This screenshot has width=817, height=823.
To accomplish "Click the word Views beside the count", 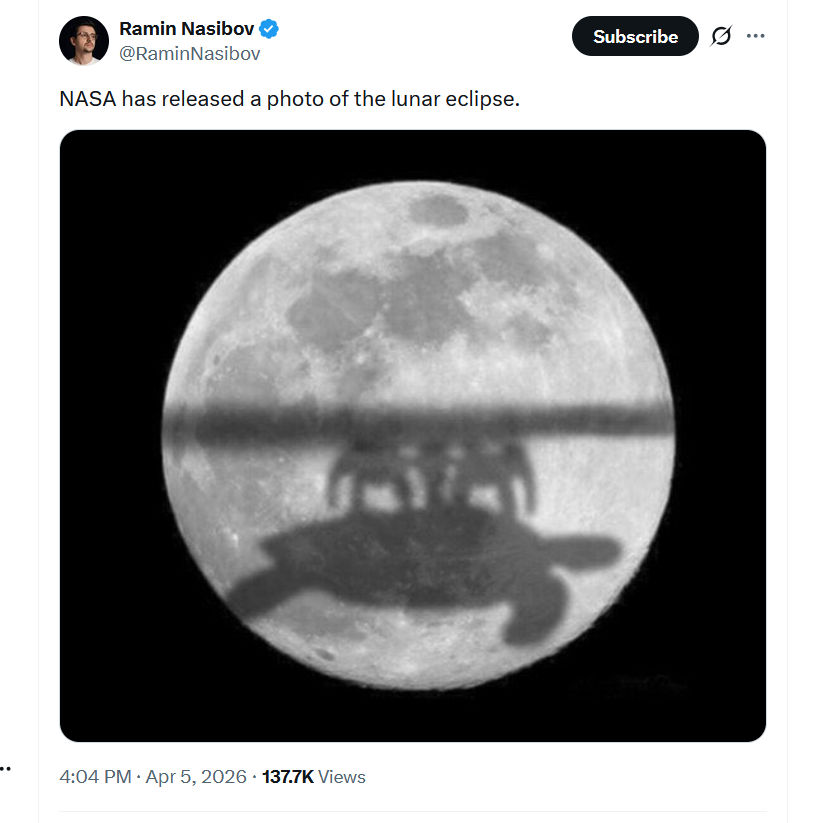I will click(x=342, y=777).
